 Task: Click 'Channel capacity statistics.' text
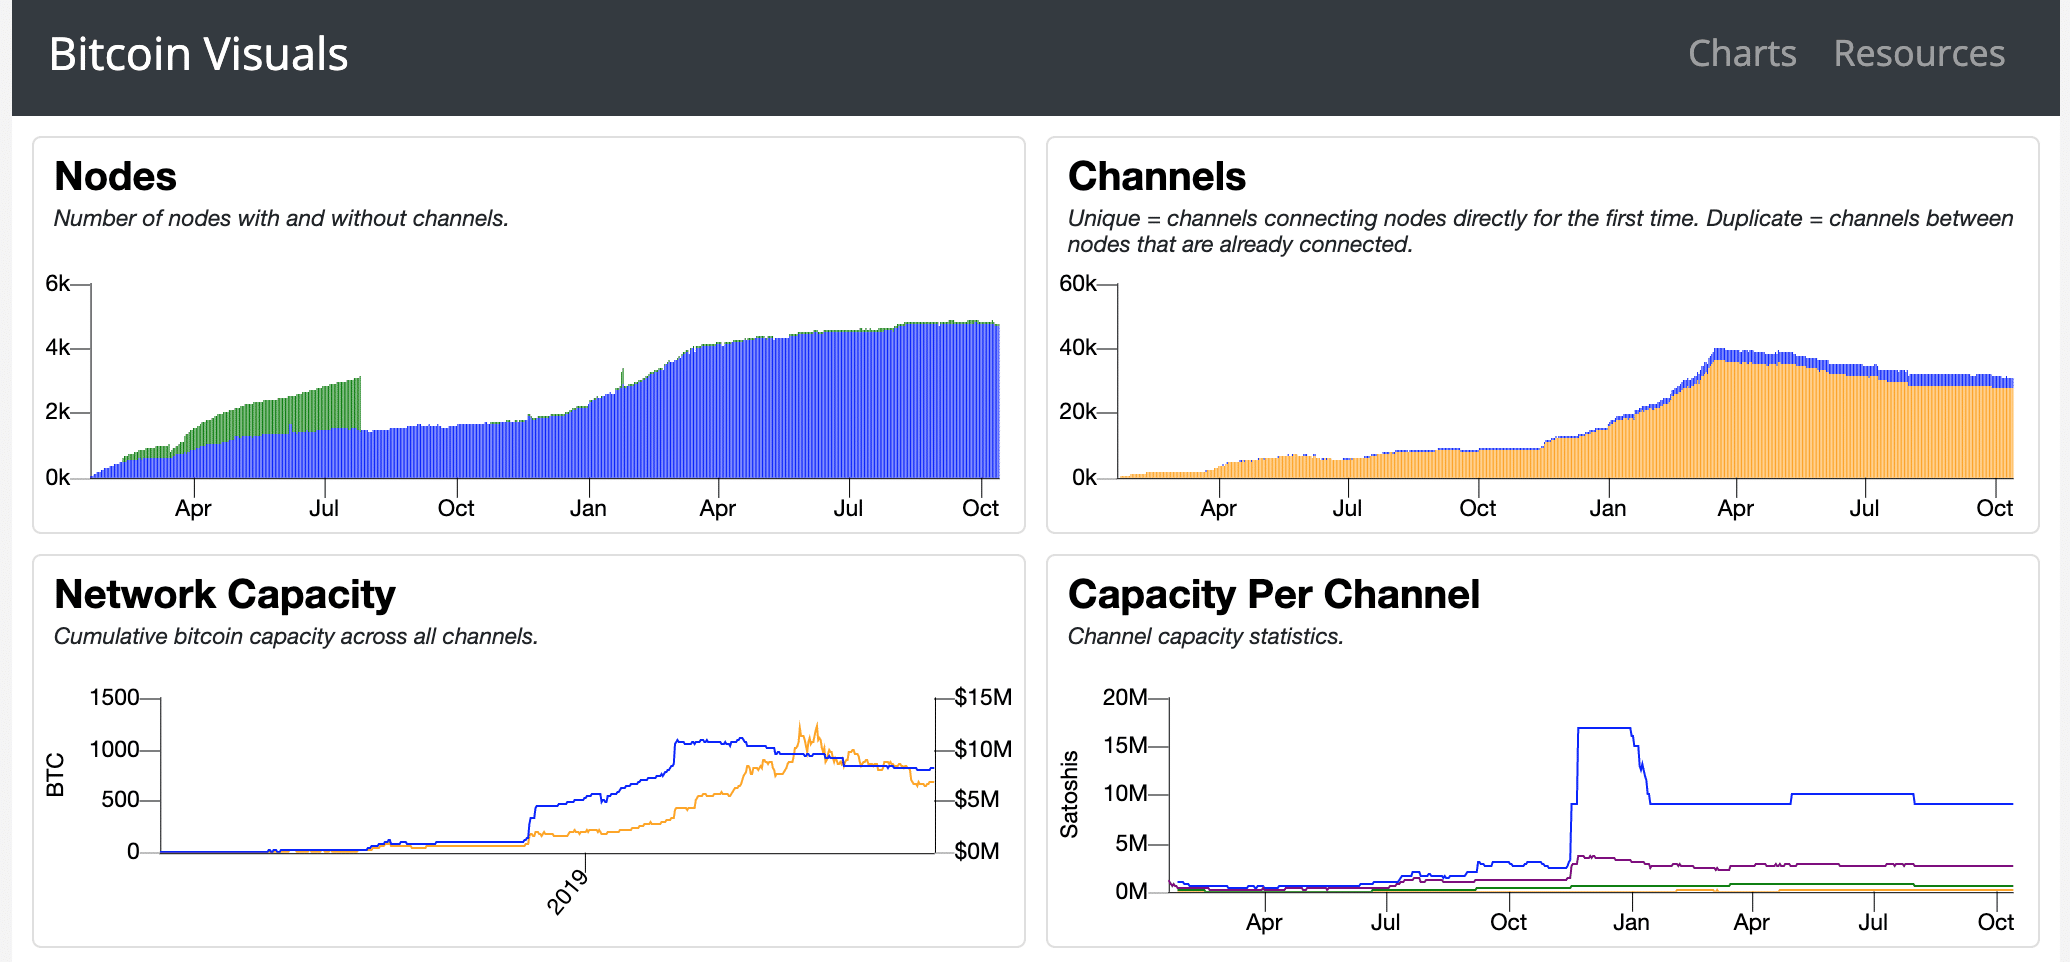1205,636
